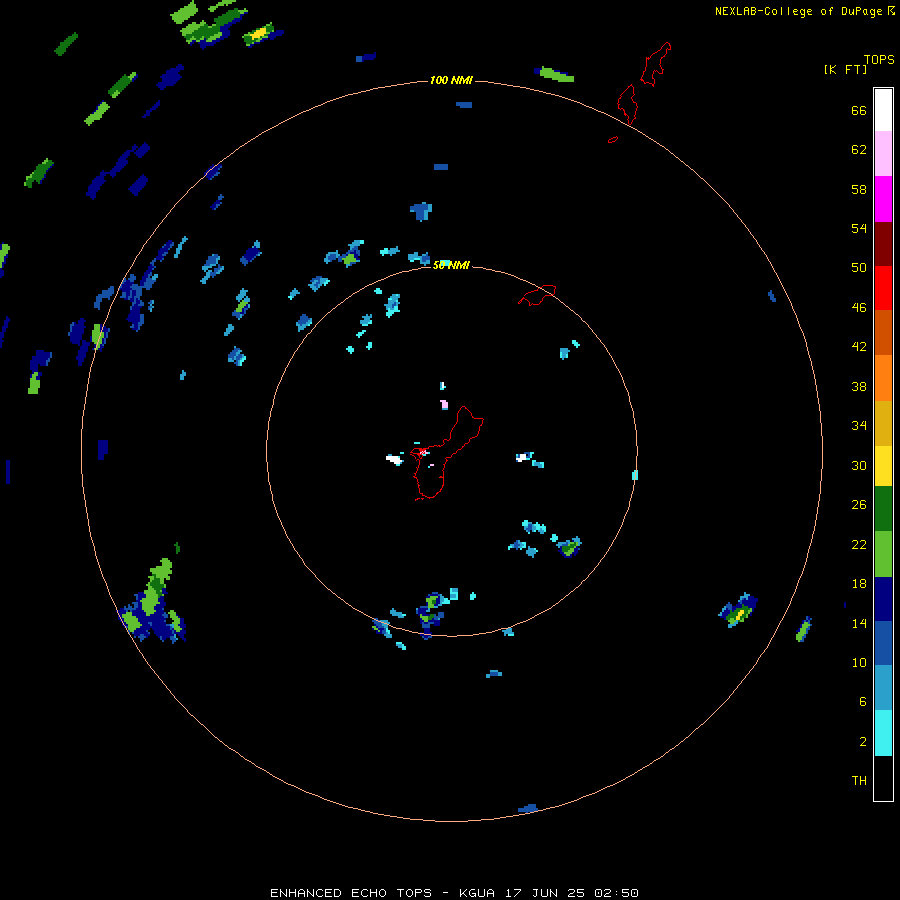The image size is (900, 900).
Task: Click the gold legend swatch
Action: 883,423
